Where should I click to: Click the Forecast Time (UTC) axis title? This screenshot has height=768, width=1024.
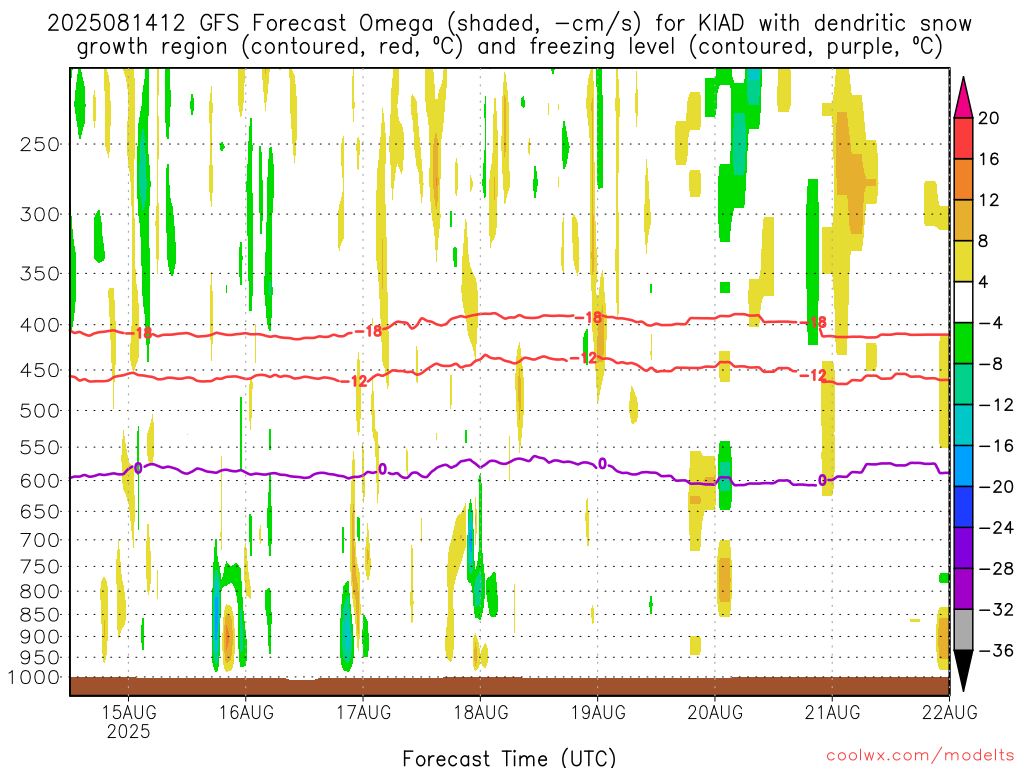tap(509, 758)
